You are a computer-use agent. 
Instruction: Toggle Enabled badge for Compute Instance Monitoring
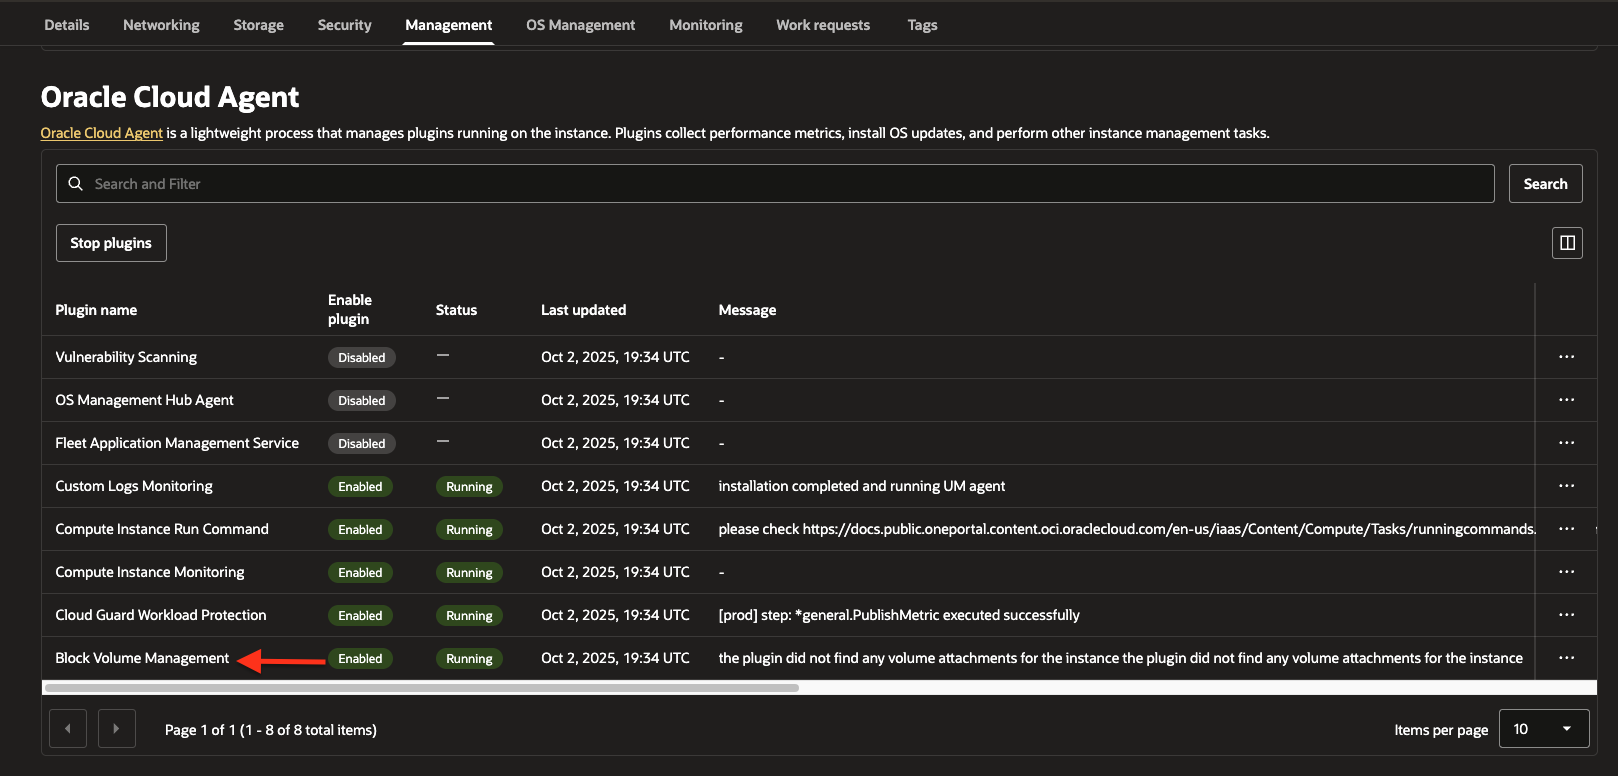pyautogui.click(x=360, y=573)
